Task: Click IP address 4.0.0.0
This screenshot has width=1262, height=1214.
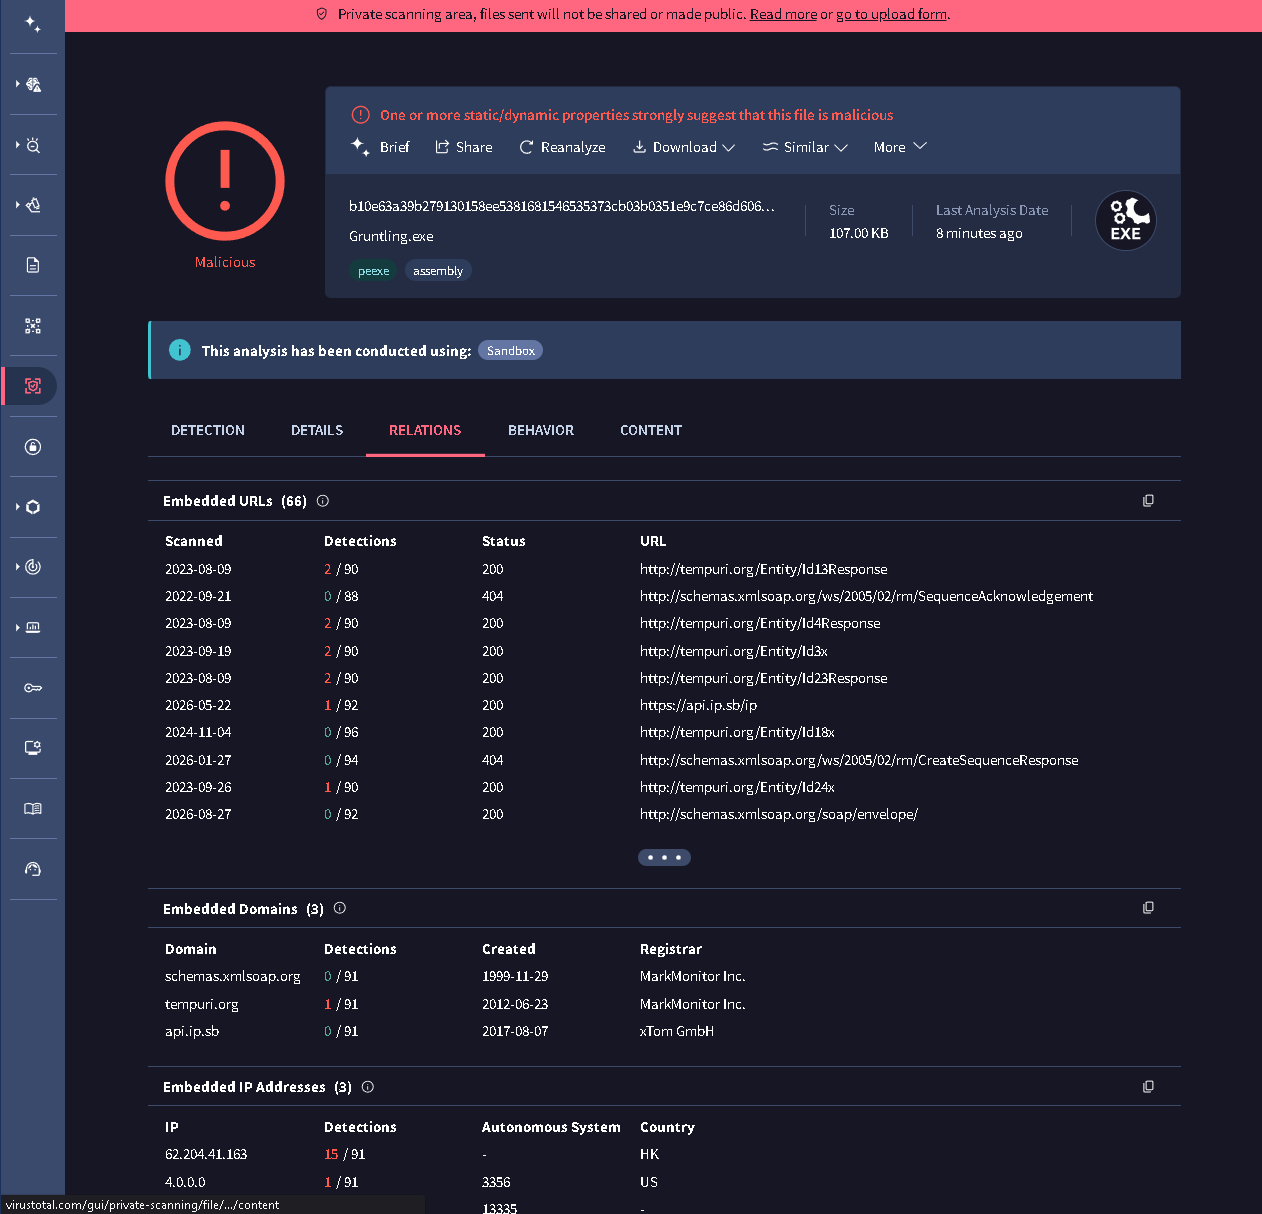Action: pyautogui.click(x=185, y=1182)
